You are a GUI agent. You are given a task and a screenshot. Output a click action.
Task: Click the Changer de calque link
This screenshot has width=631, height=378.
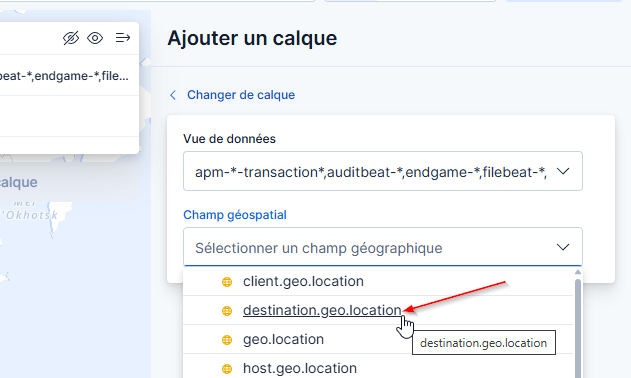pyautogui.click(x=241, y=95)
